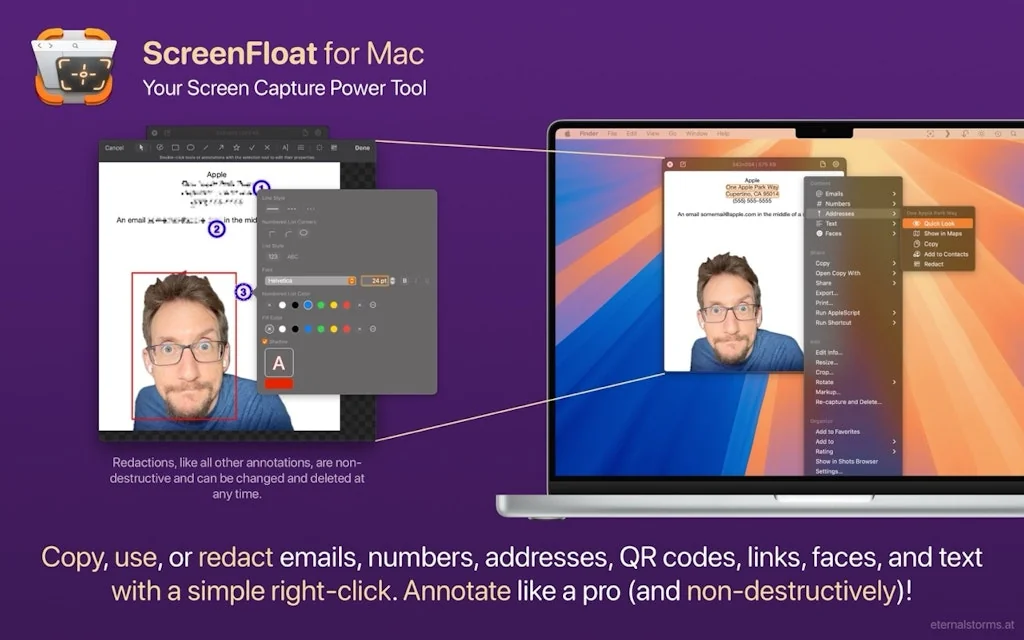
Task: Select the rectangle annotation tool
Action: (x=176, y=147)
